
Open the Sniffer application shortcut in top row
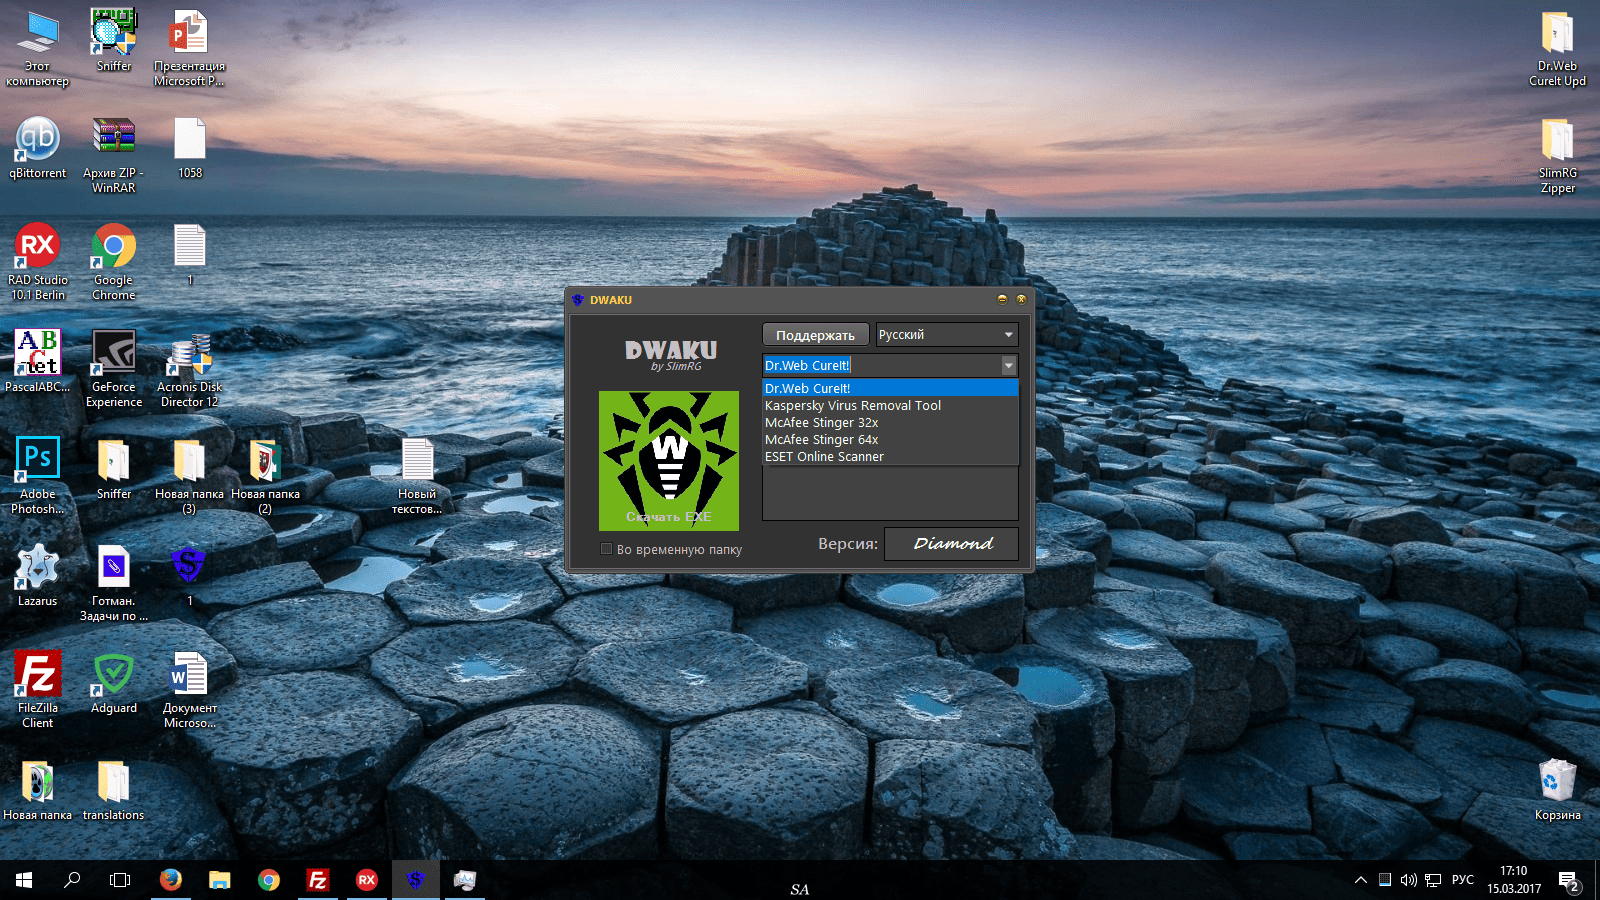(x=113, y=40)
